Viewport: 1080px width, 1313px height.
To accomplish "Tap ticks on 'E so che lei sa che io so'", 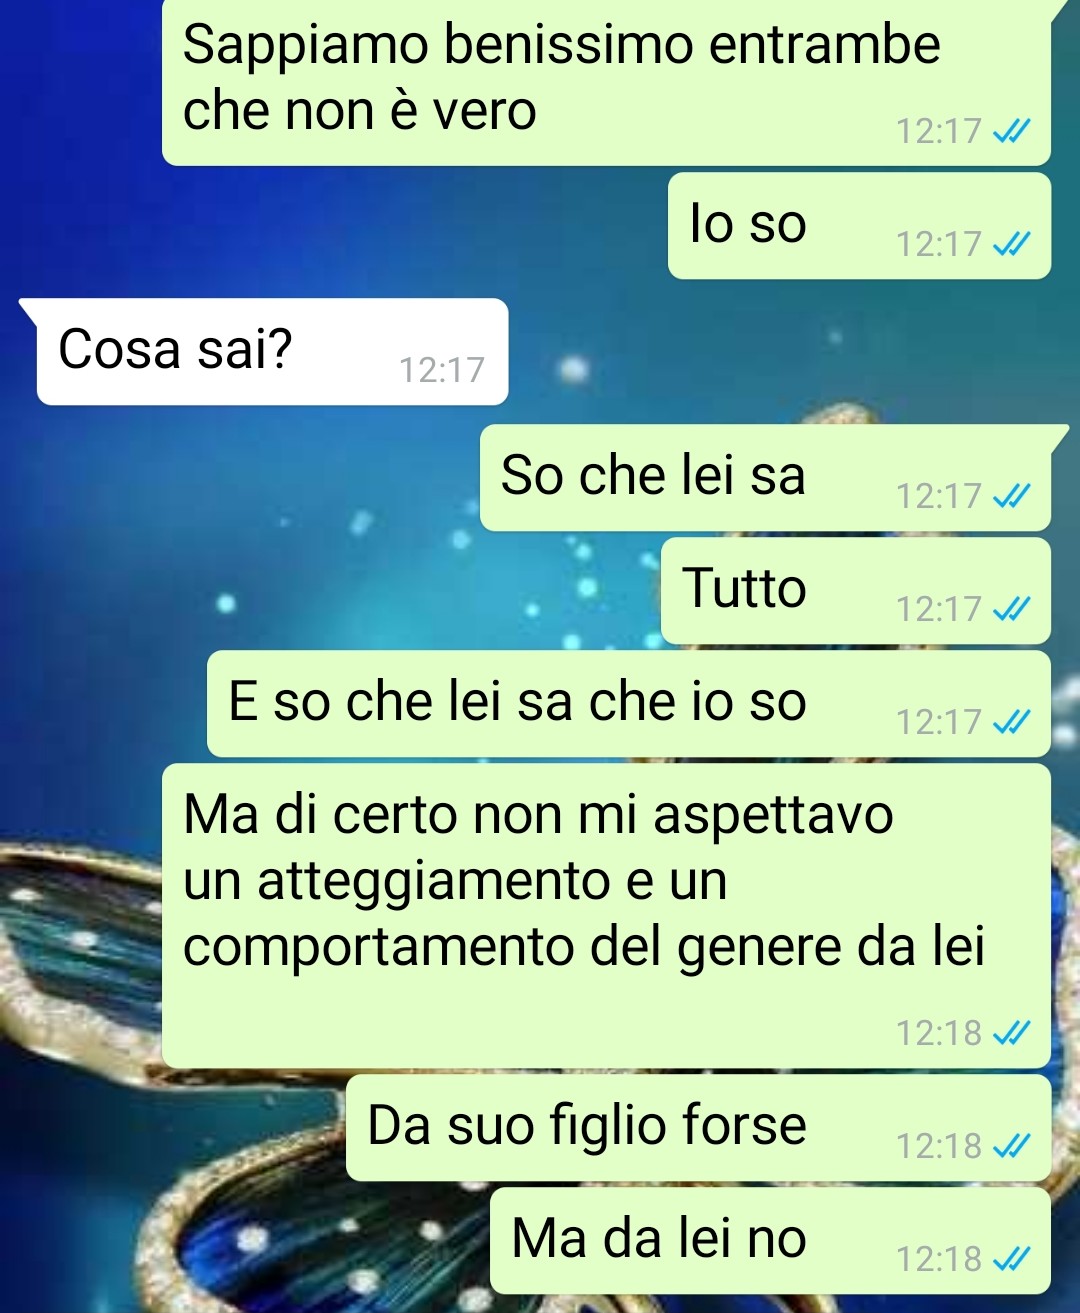I will pyautogui.click(x=1011, y=722).
